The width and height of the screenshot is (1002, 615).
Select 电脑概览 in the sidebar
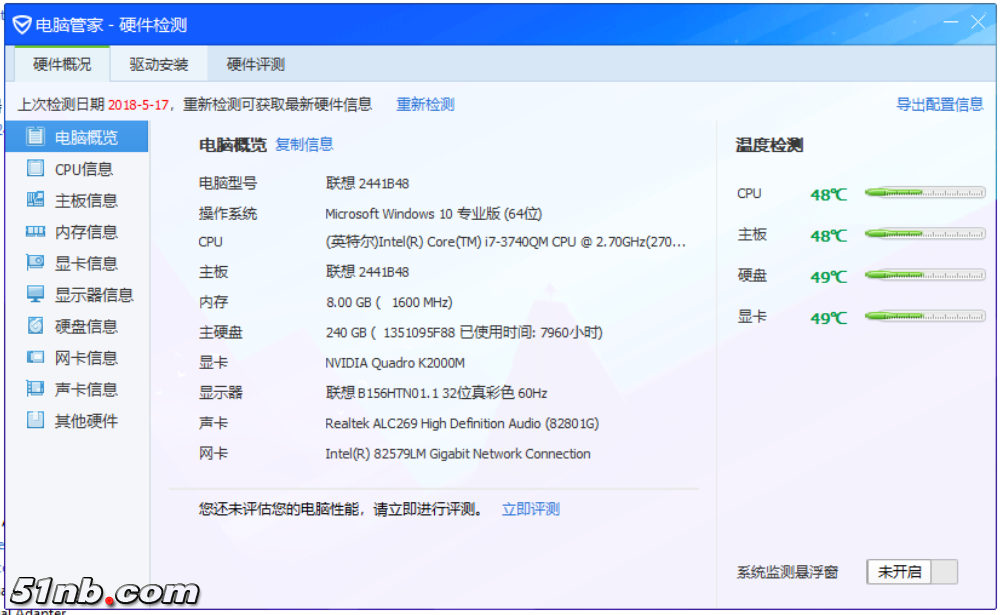pos(85,138)
